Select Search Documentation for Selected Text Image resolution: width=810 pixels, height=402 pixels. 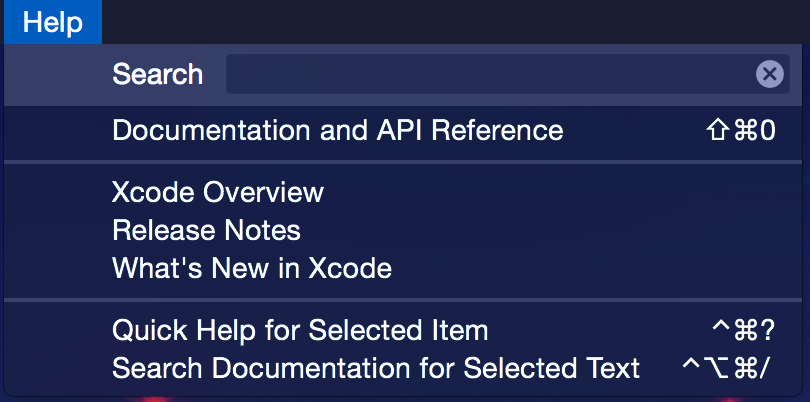click(x=376, y=368)
